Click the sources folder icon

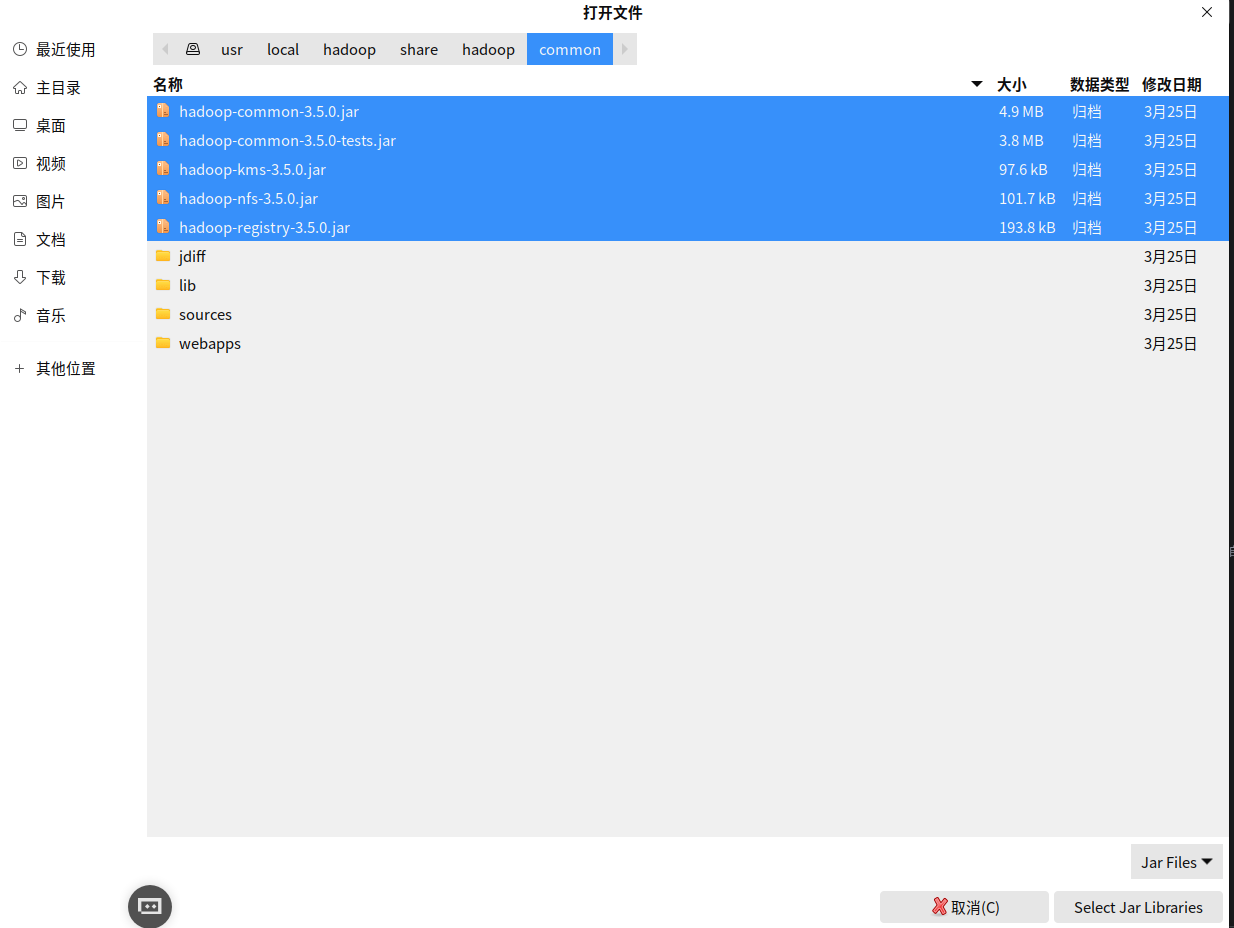pos(163,314)
